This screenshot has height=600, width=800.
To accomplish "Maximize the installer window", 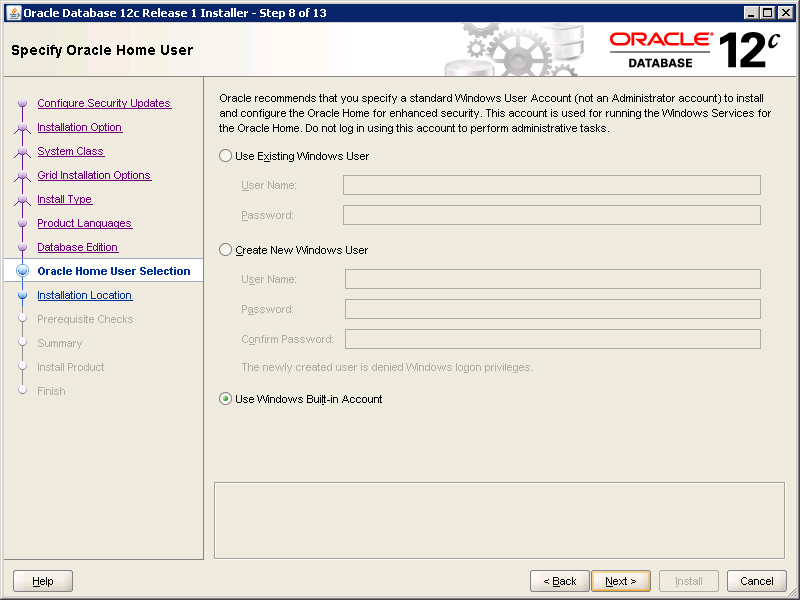I will pos(768,13).
